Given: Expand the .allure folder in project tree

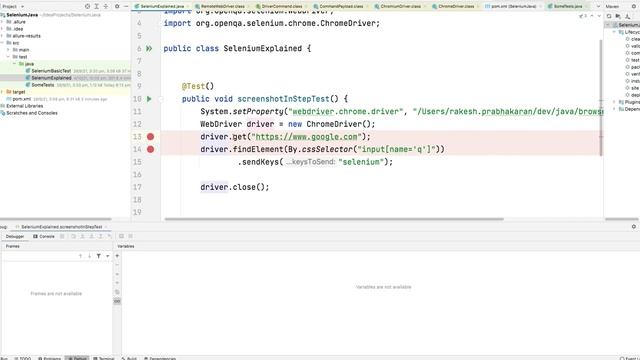Looking at the screenshot, I should 2,22.
